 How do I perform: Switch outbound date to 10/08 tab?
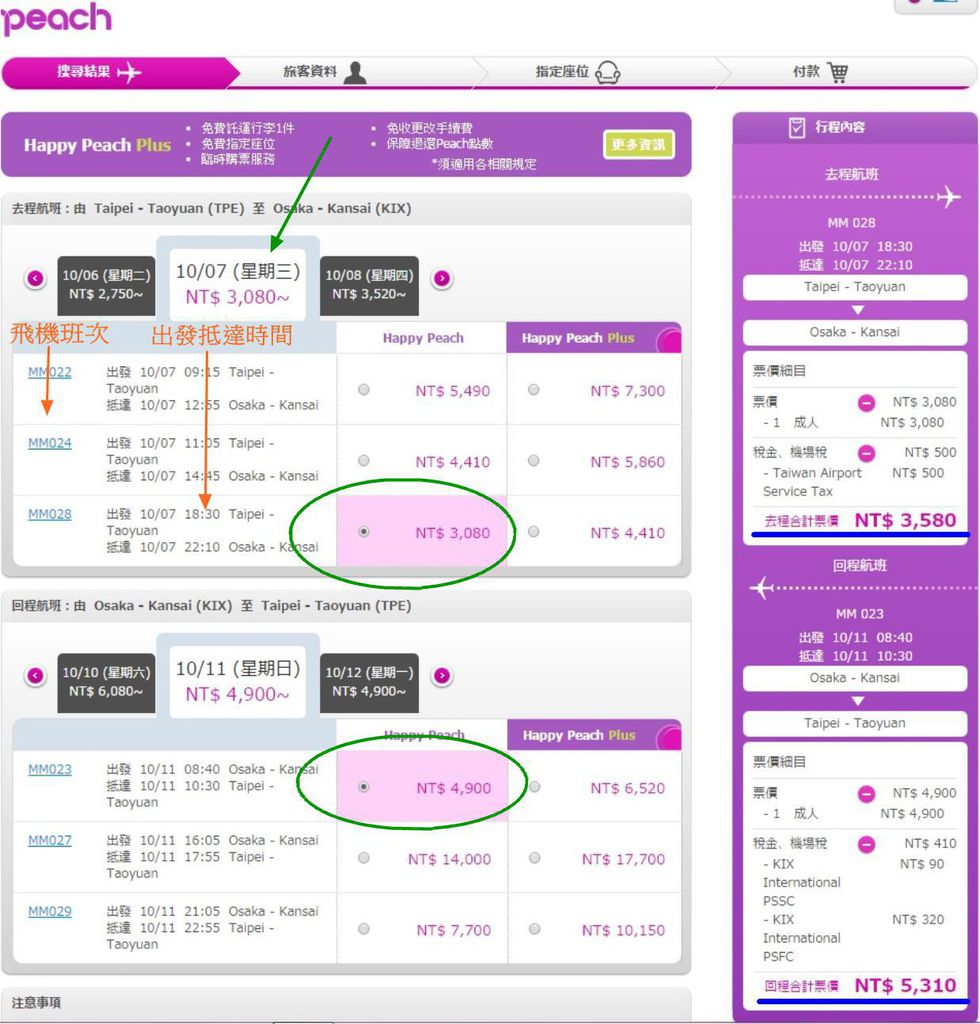[x=370, y=285]
